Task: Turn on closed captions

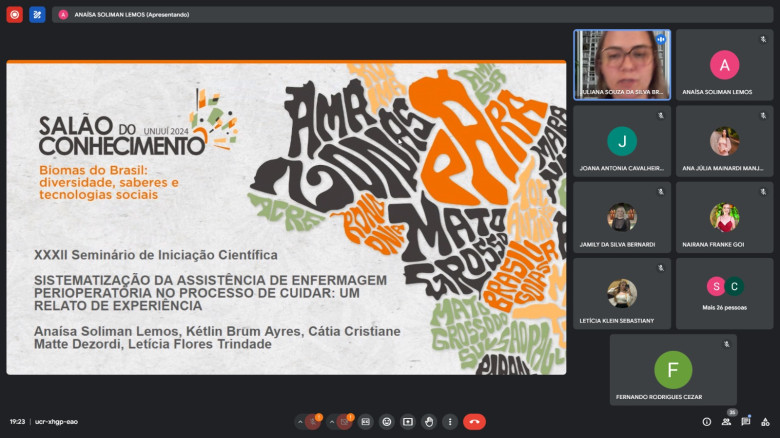Action: 366,422
